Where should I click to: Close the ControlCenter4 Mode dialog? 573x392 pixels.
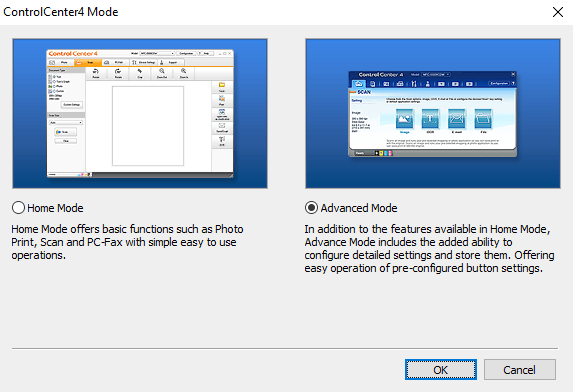point(558,12)
